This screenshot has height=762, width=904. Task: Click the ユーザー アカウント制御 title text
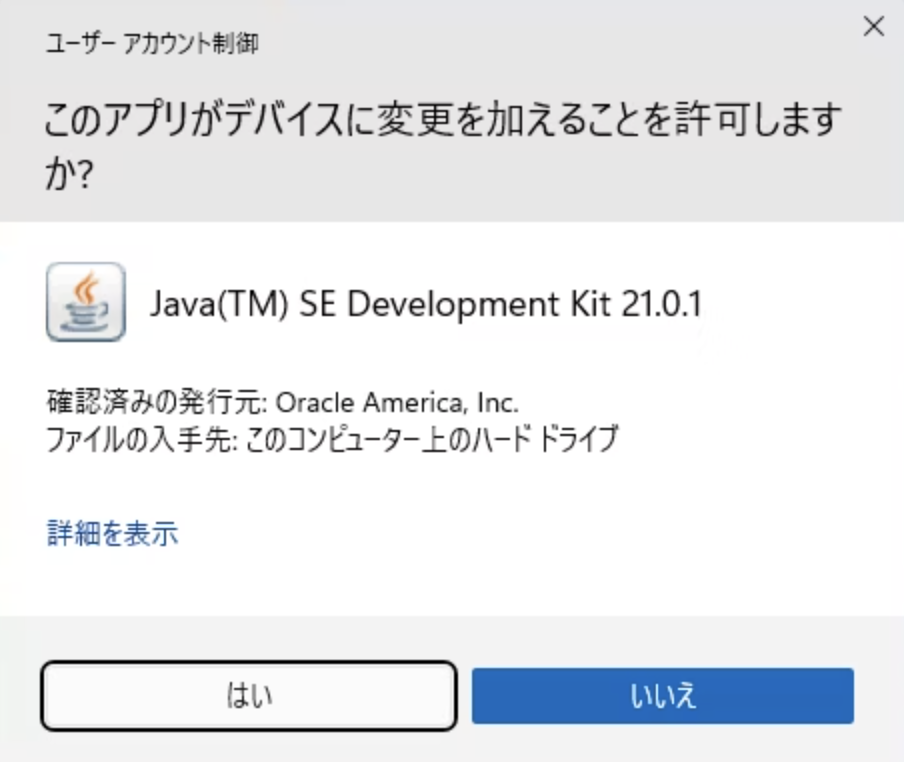[152, 43]
